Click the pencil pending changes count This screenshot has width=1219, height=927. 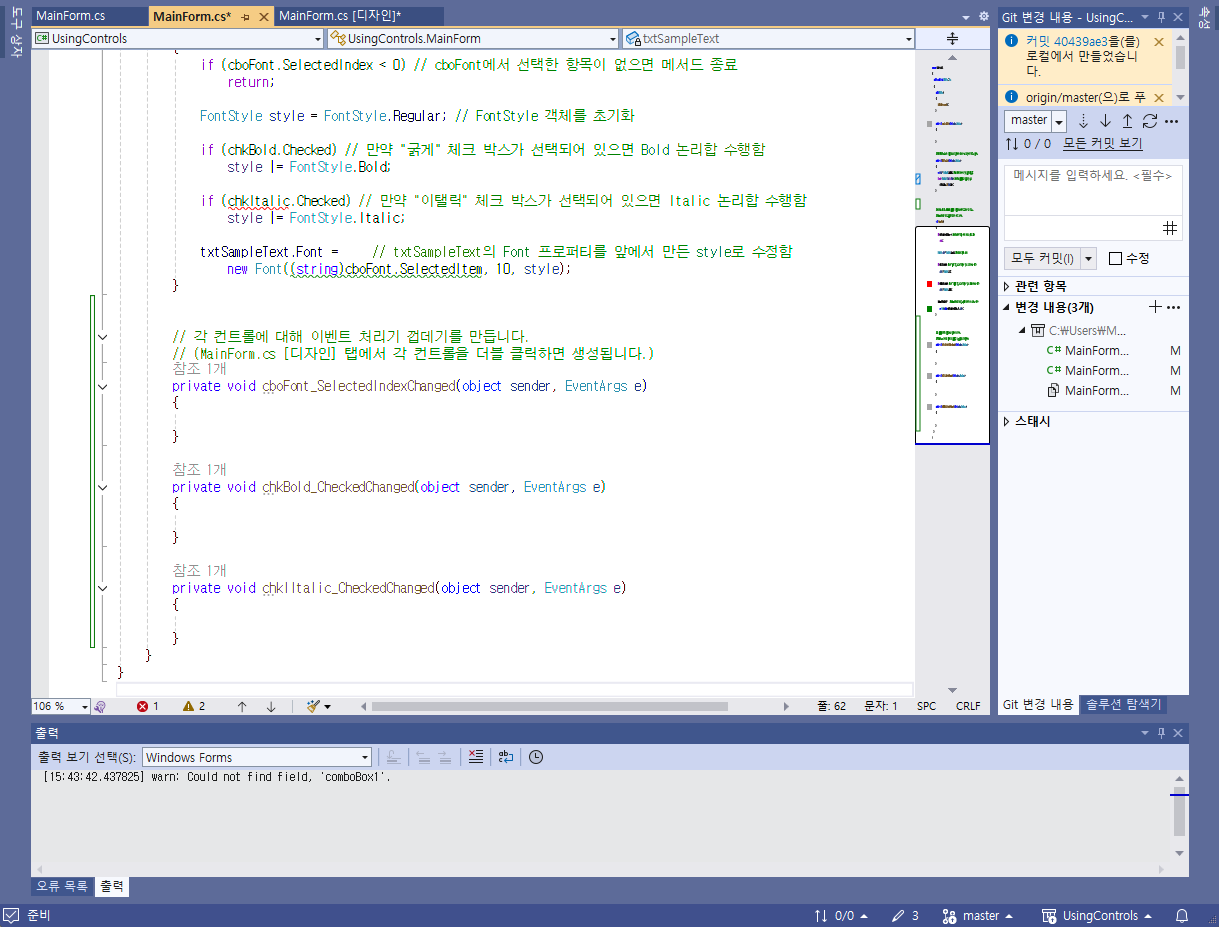(905, 916)
